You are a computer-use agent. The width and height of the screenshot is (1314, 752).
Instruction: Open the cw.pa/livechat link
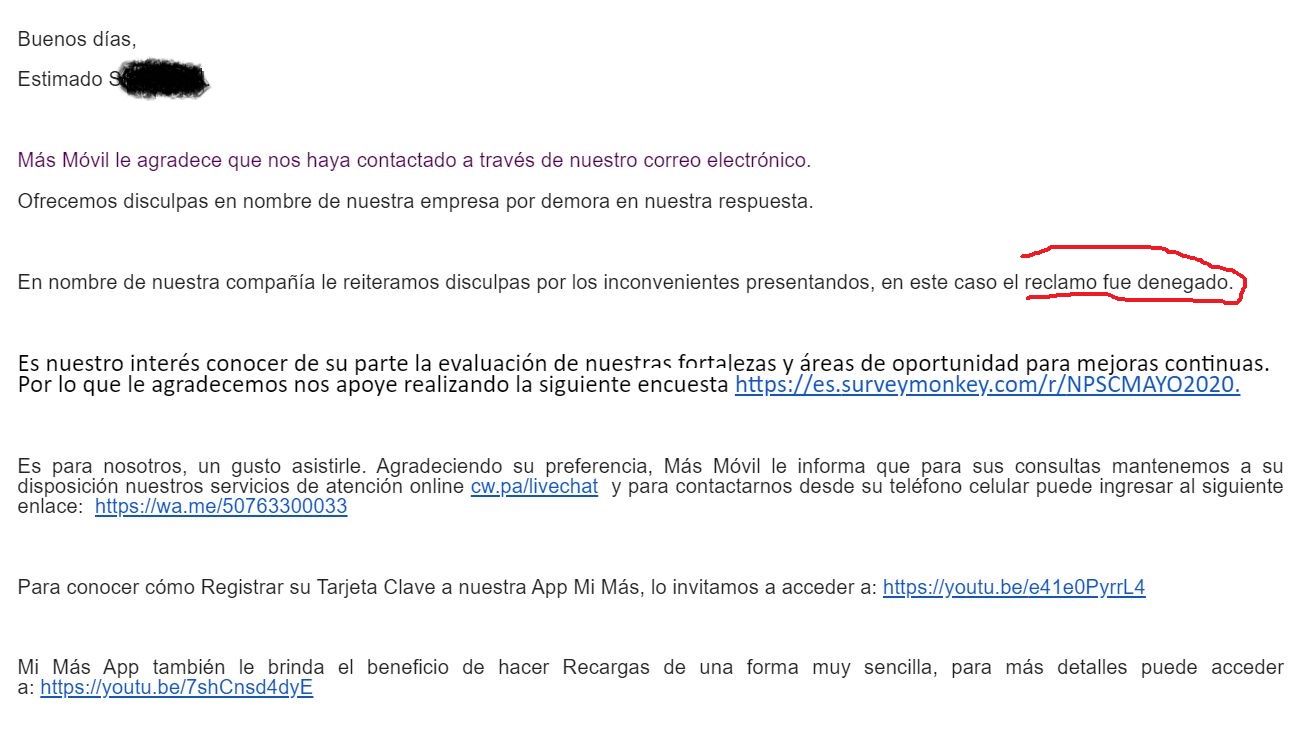[x=534, y=487]
